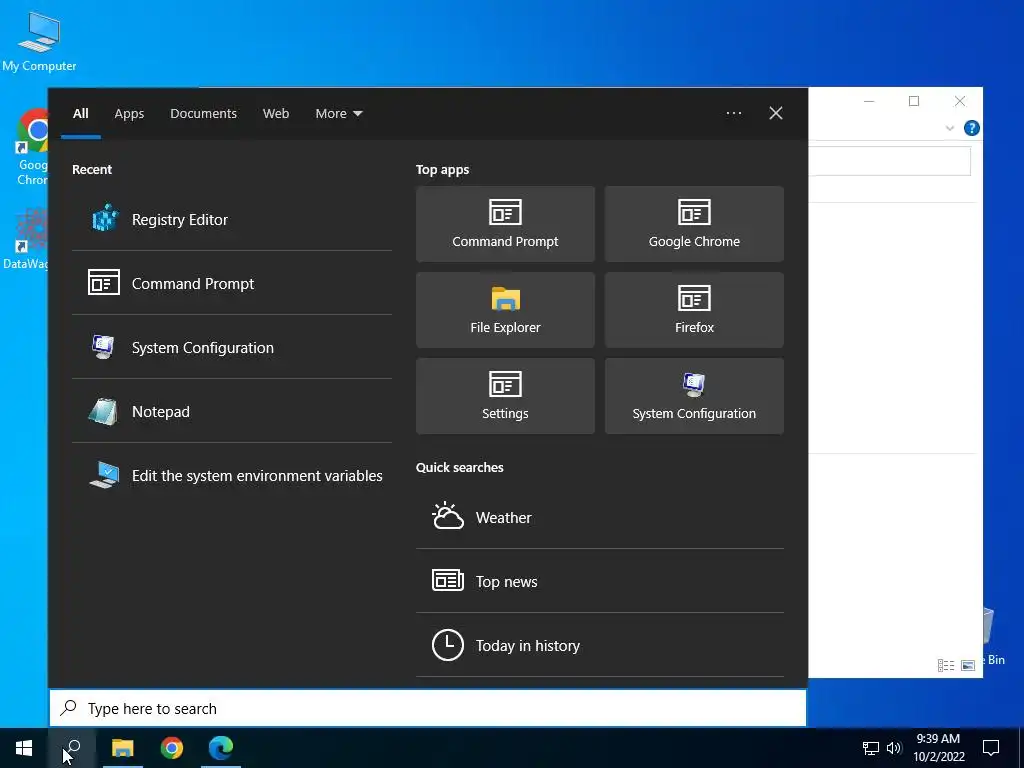
Task: Open Notepad from Recent list
Action: pos(232,411)
